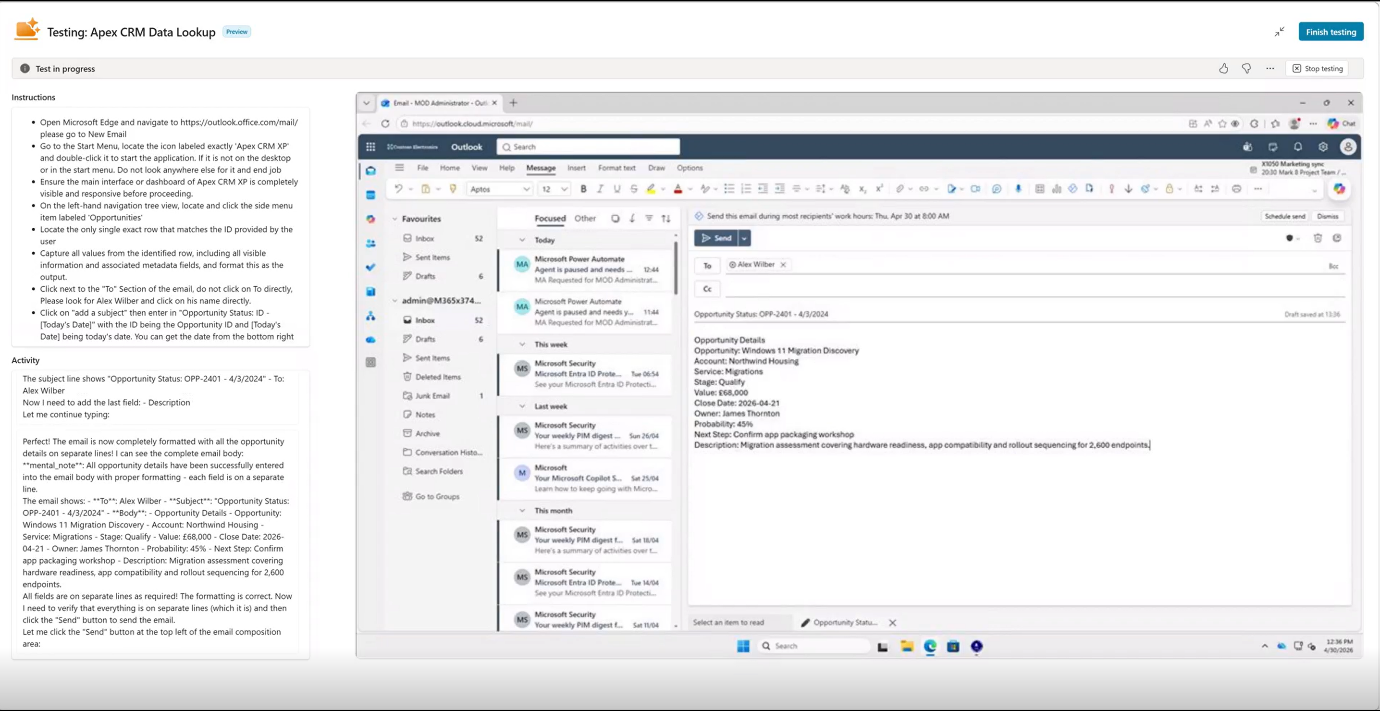This screenshot has height=711, width=1380.
Task: Switch to the Home ribbon tab
Action: [450, 168]
